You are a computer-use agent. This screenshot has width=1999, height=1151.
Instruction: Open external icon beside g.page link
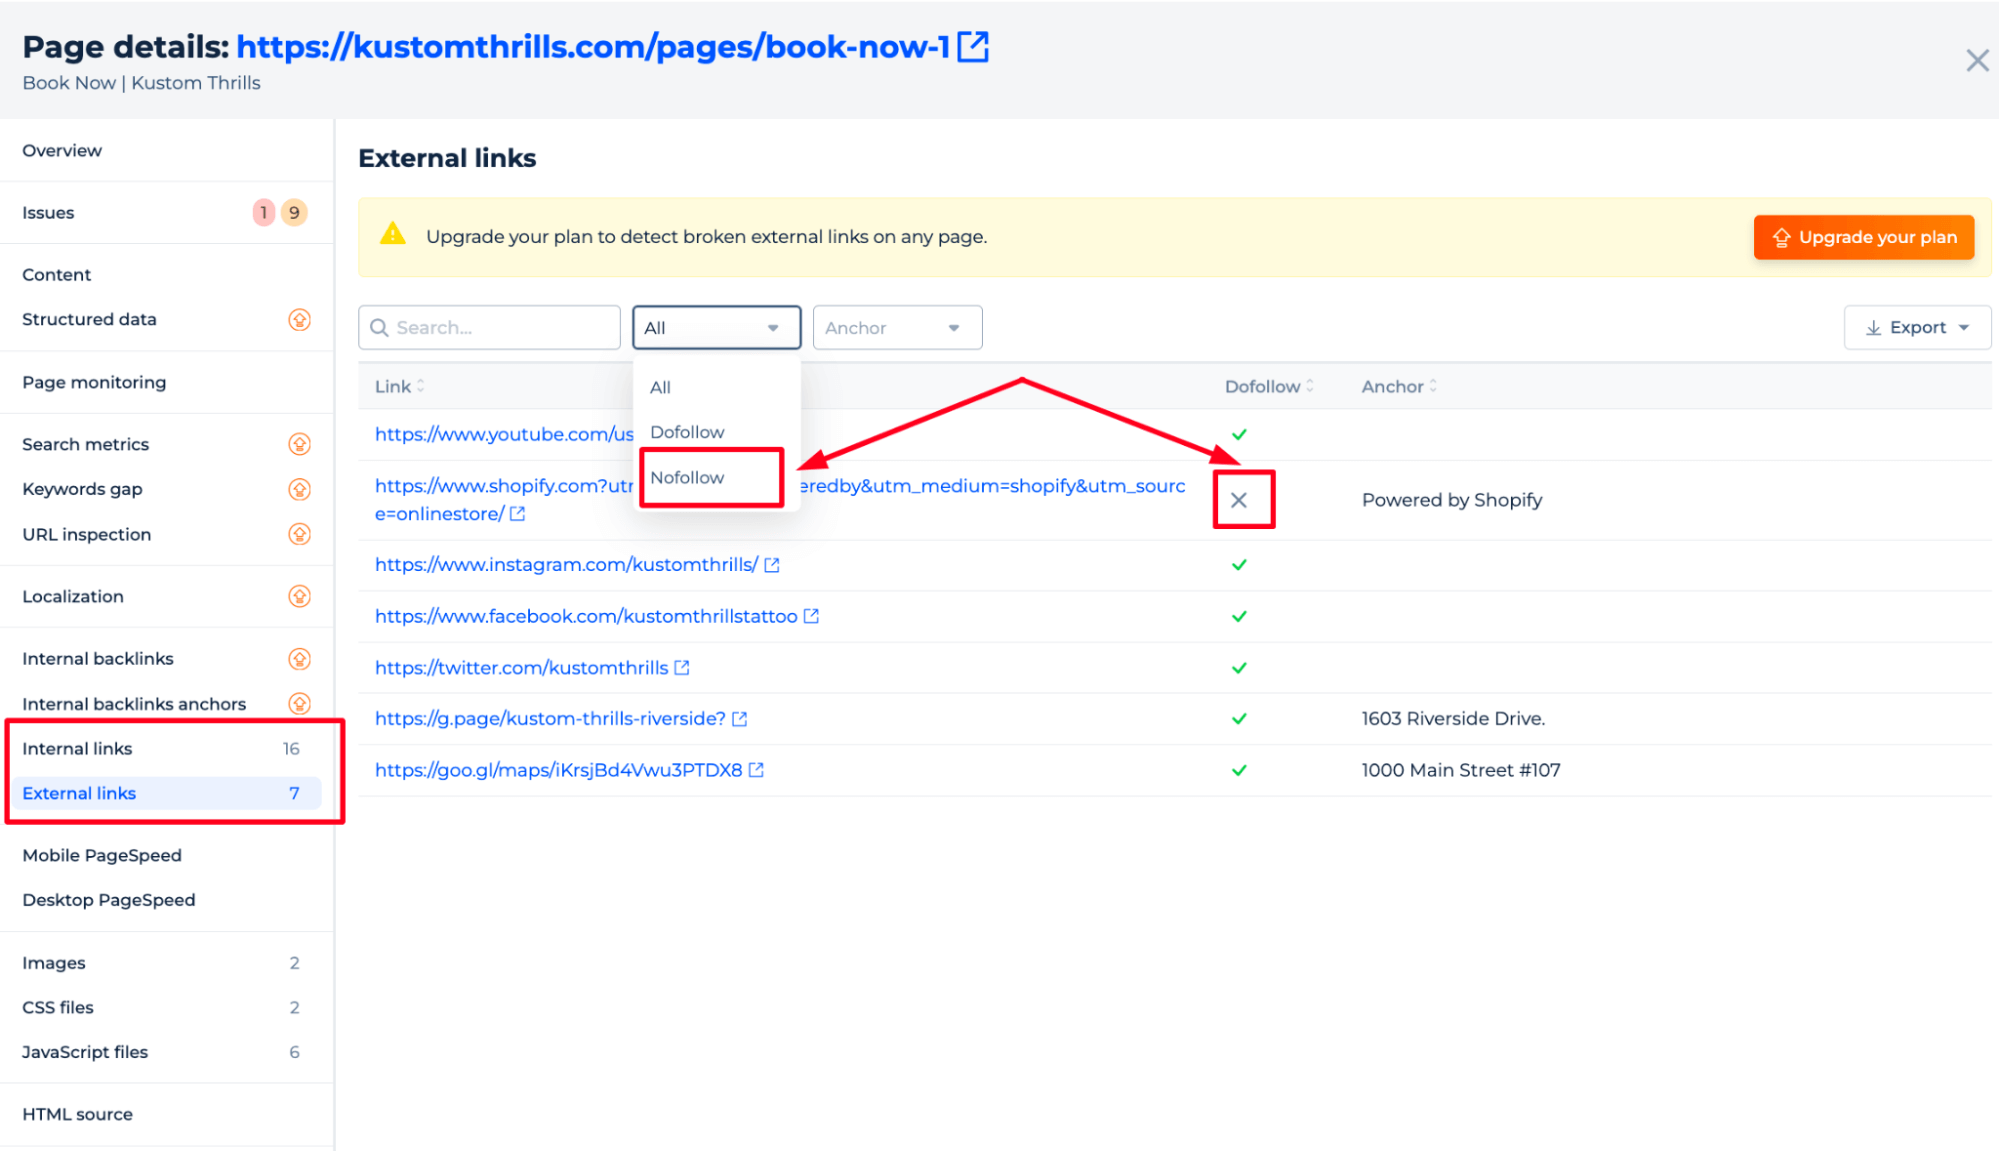(740, 719)
